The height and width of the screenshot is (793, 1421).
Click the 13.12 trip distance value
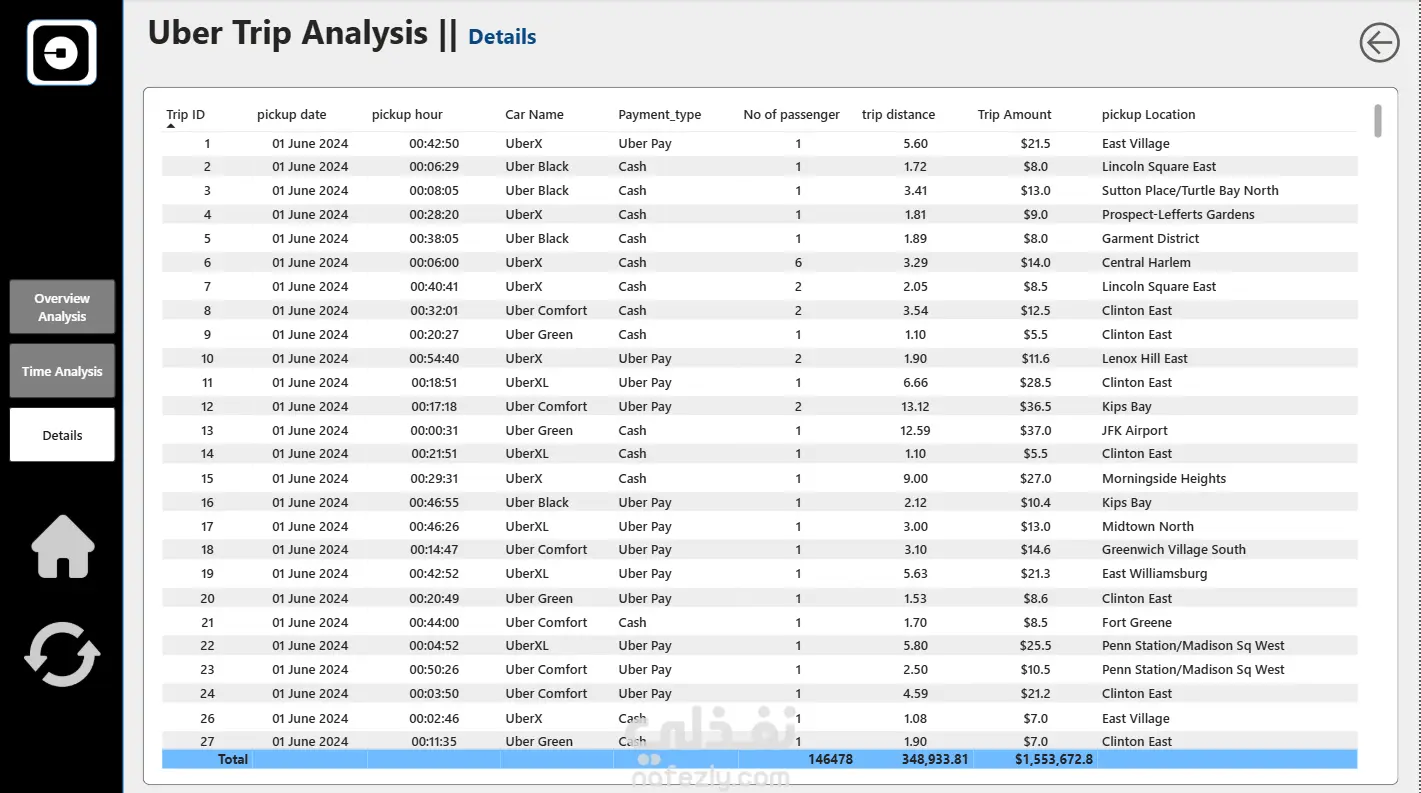pos(915,406)
